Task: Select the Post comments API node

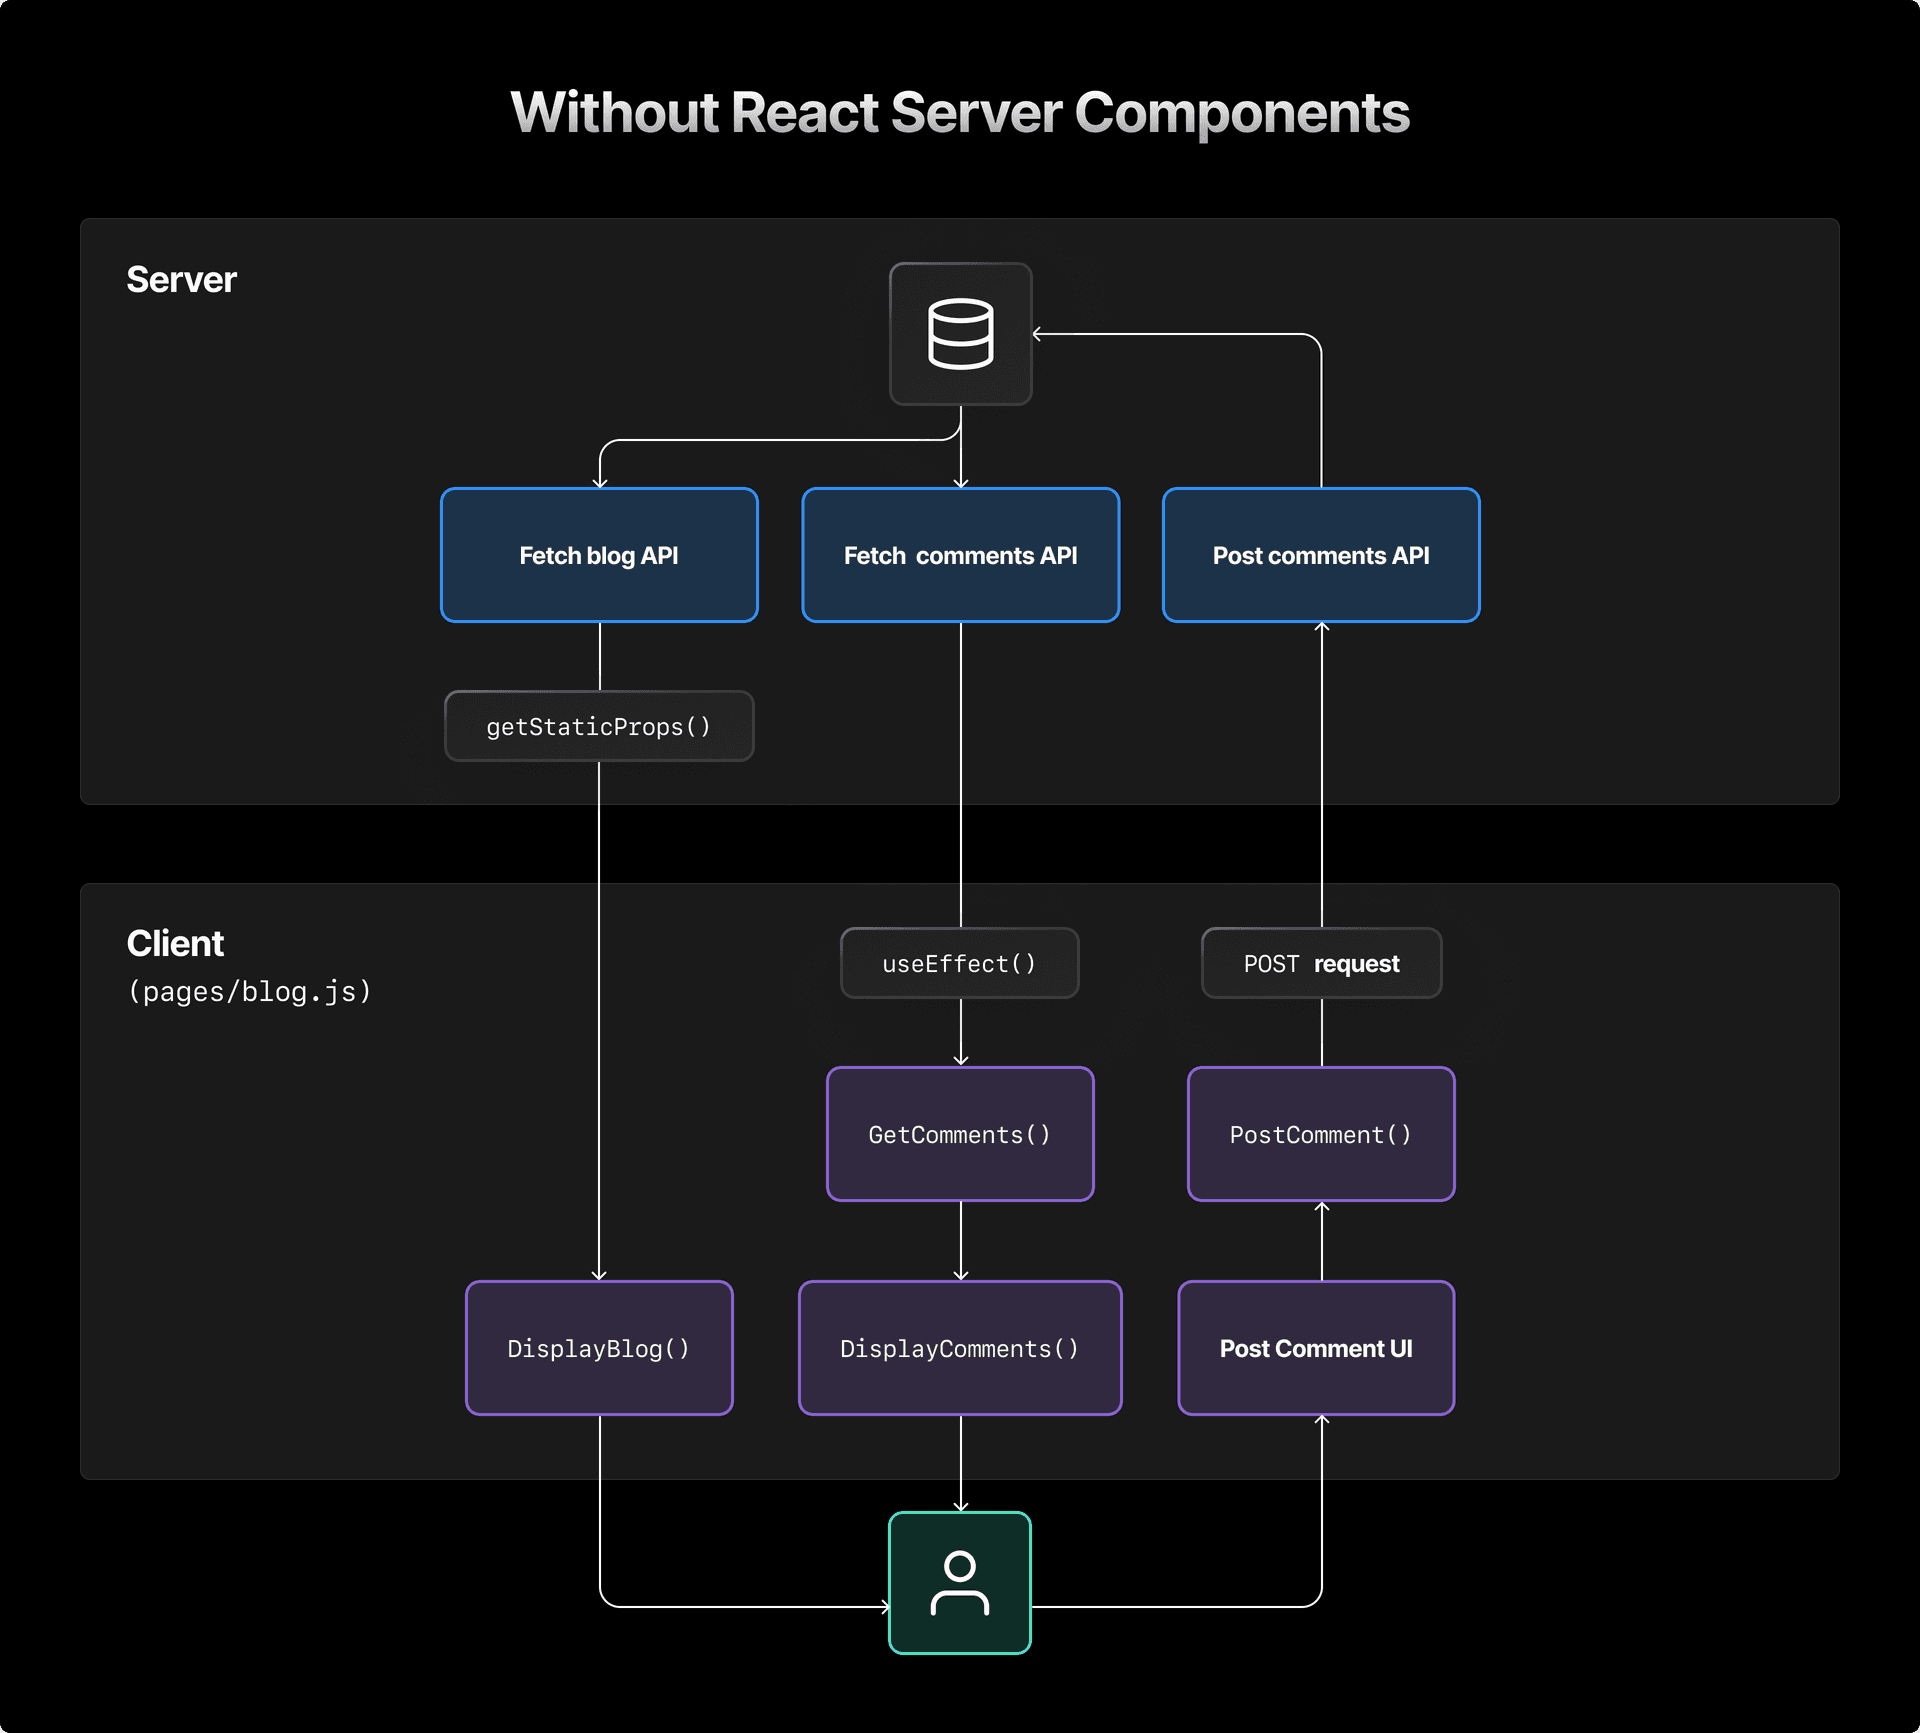Action: click(x=1320, y=555)
